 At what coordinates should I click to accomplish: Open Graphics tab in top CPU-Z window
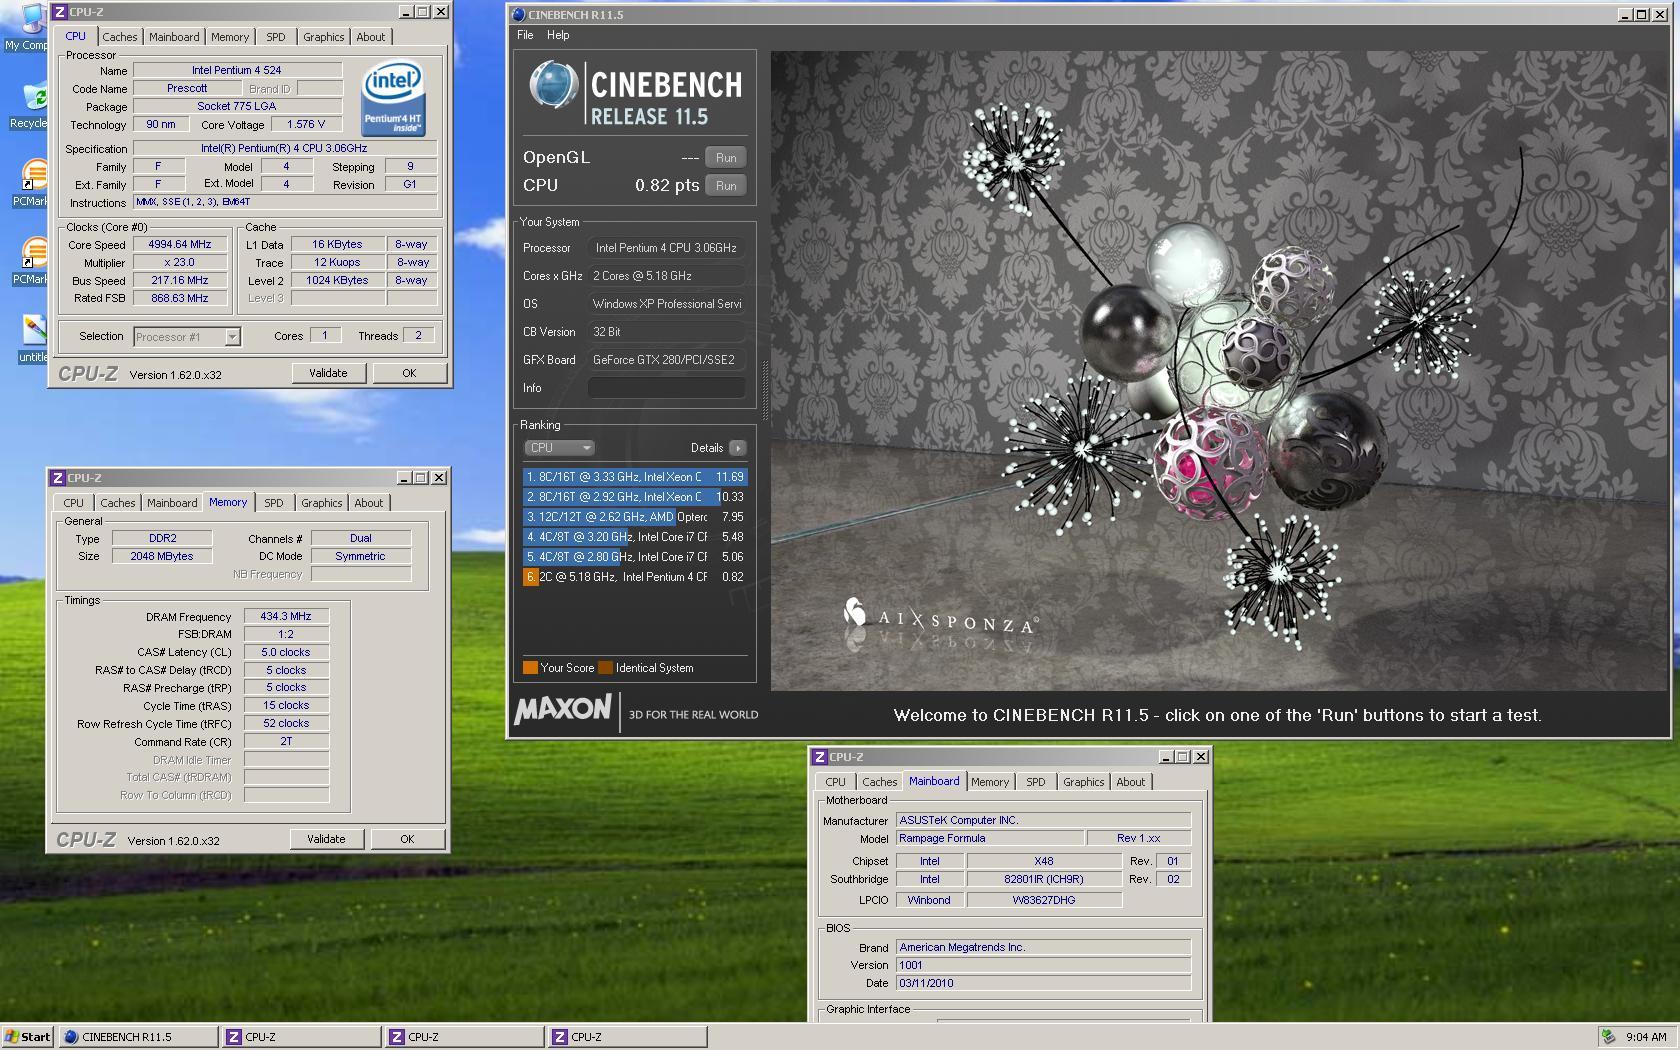(x=323, y=37)
